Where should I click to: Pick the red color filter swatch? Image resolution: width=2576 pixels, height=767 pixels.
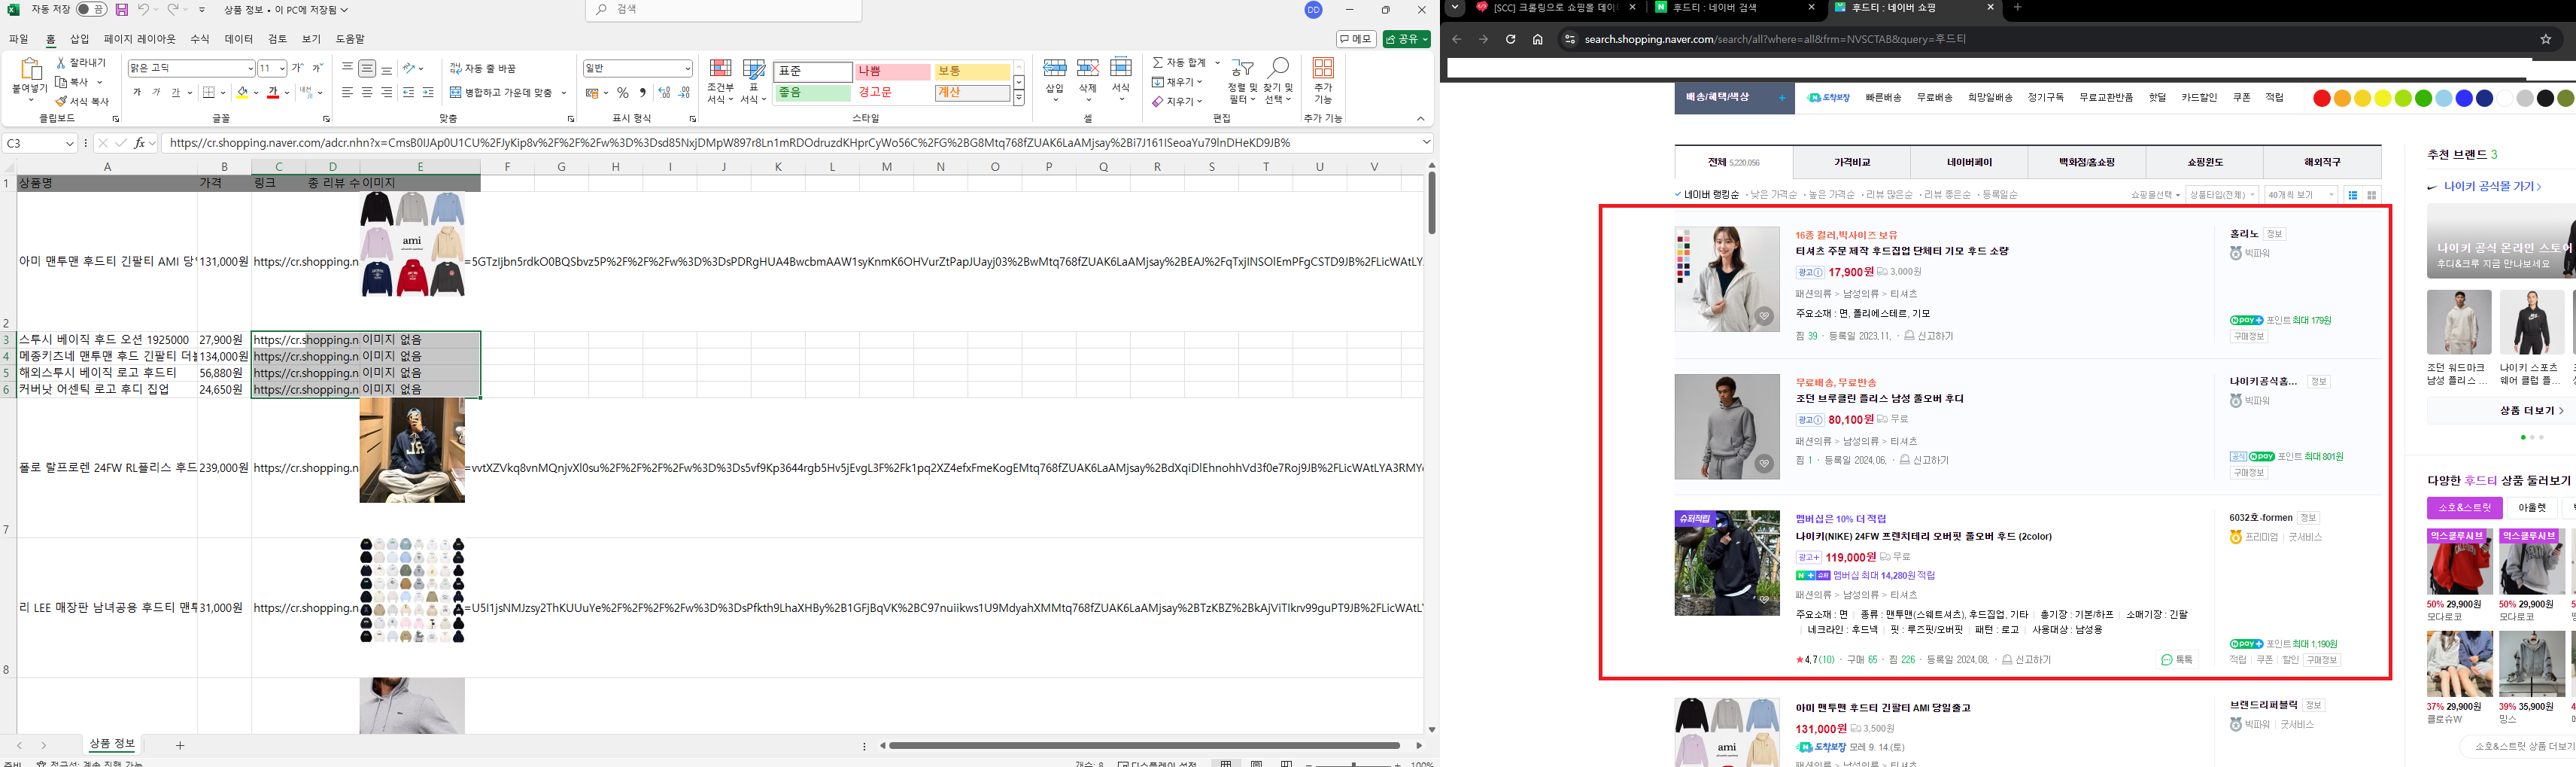pos(2322,98)
